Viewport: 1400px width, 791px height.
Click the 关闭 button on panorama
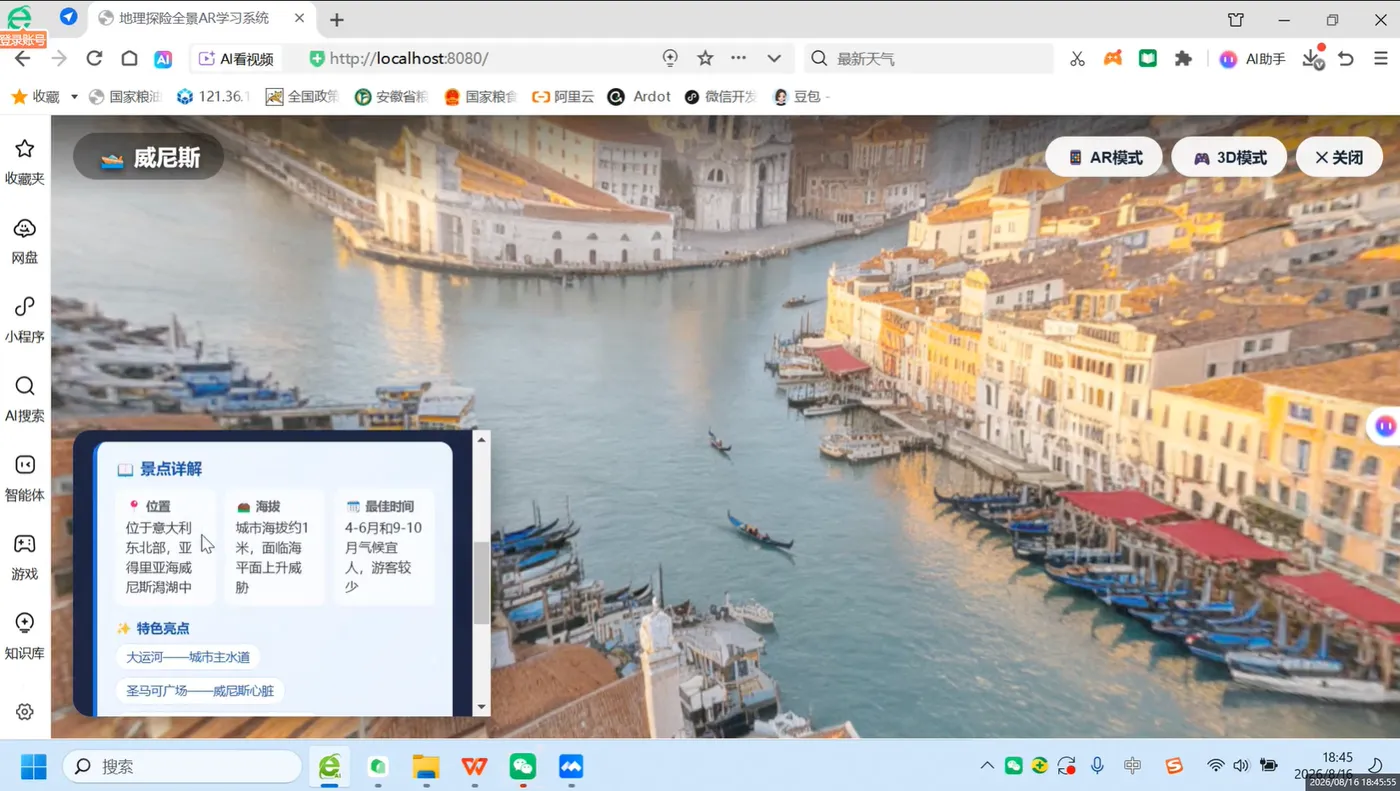point(1339,157)
